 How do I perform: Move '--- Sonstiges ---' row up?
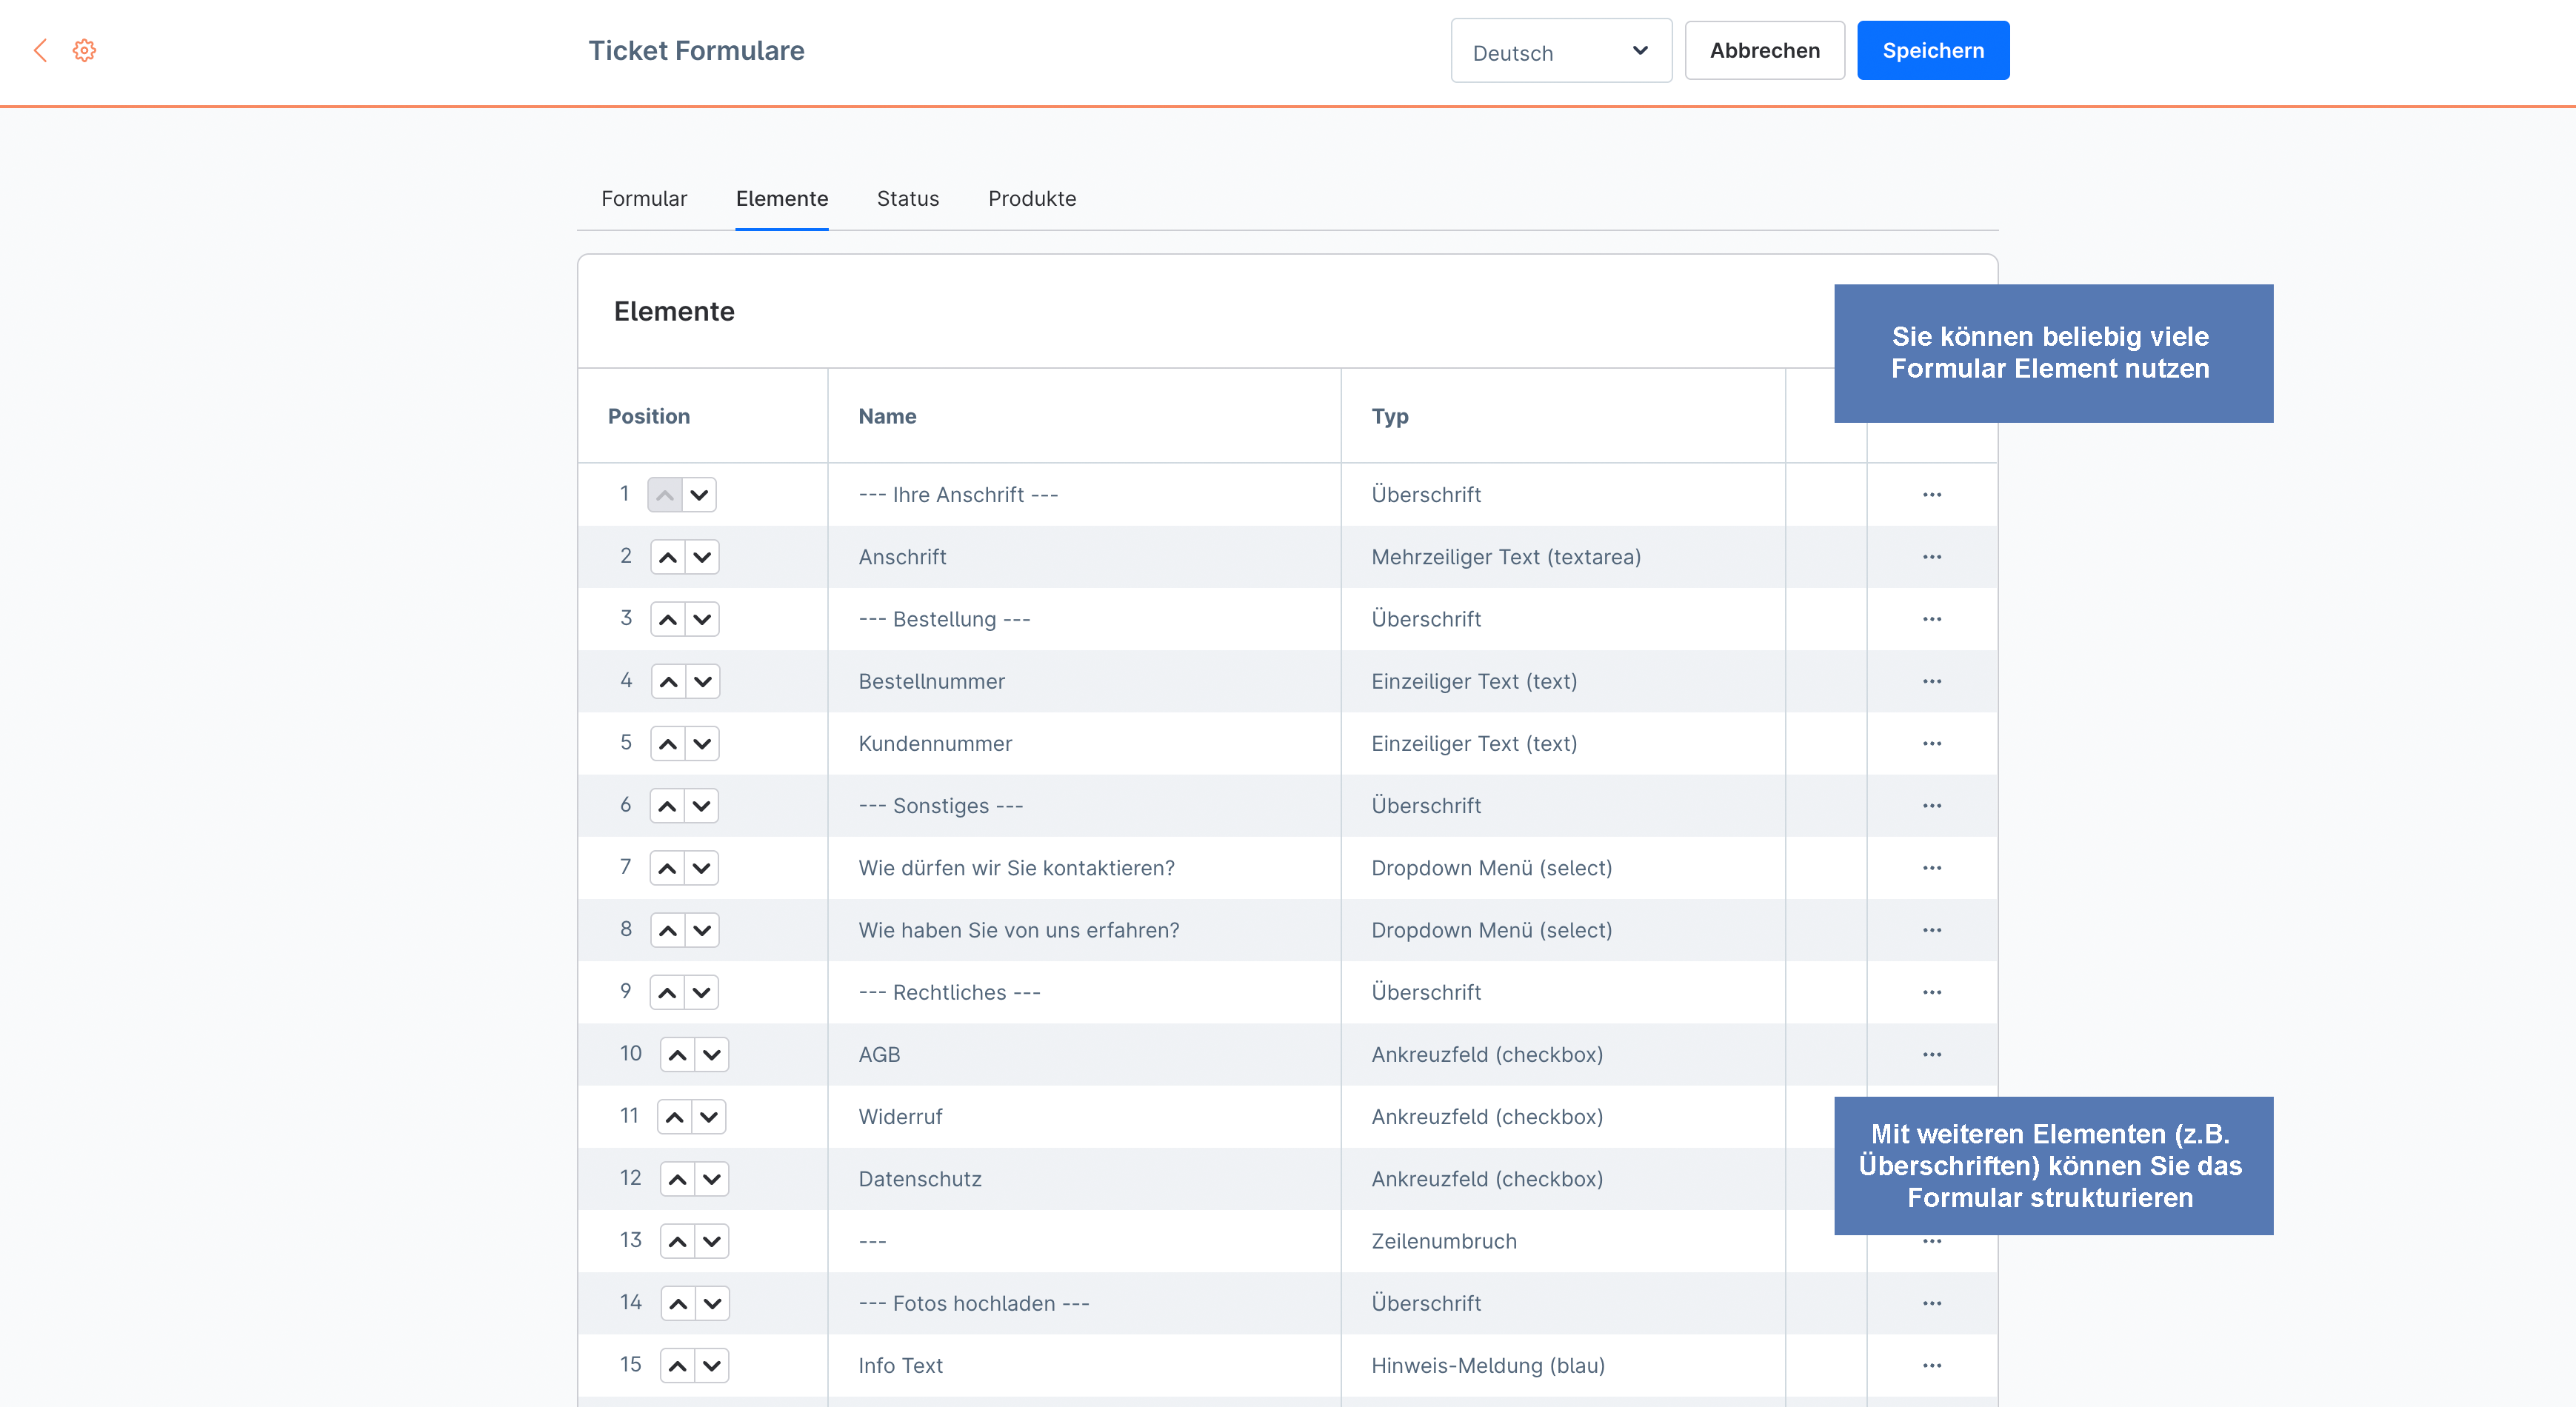[x=667, y=806]
